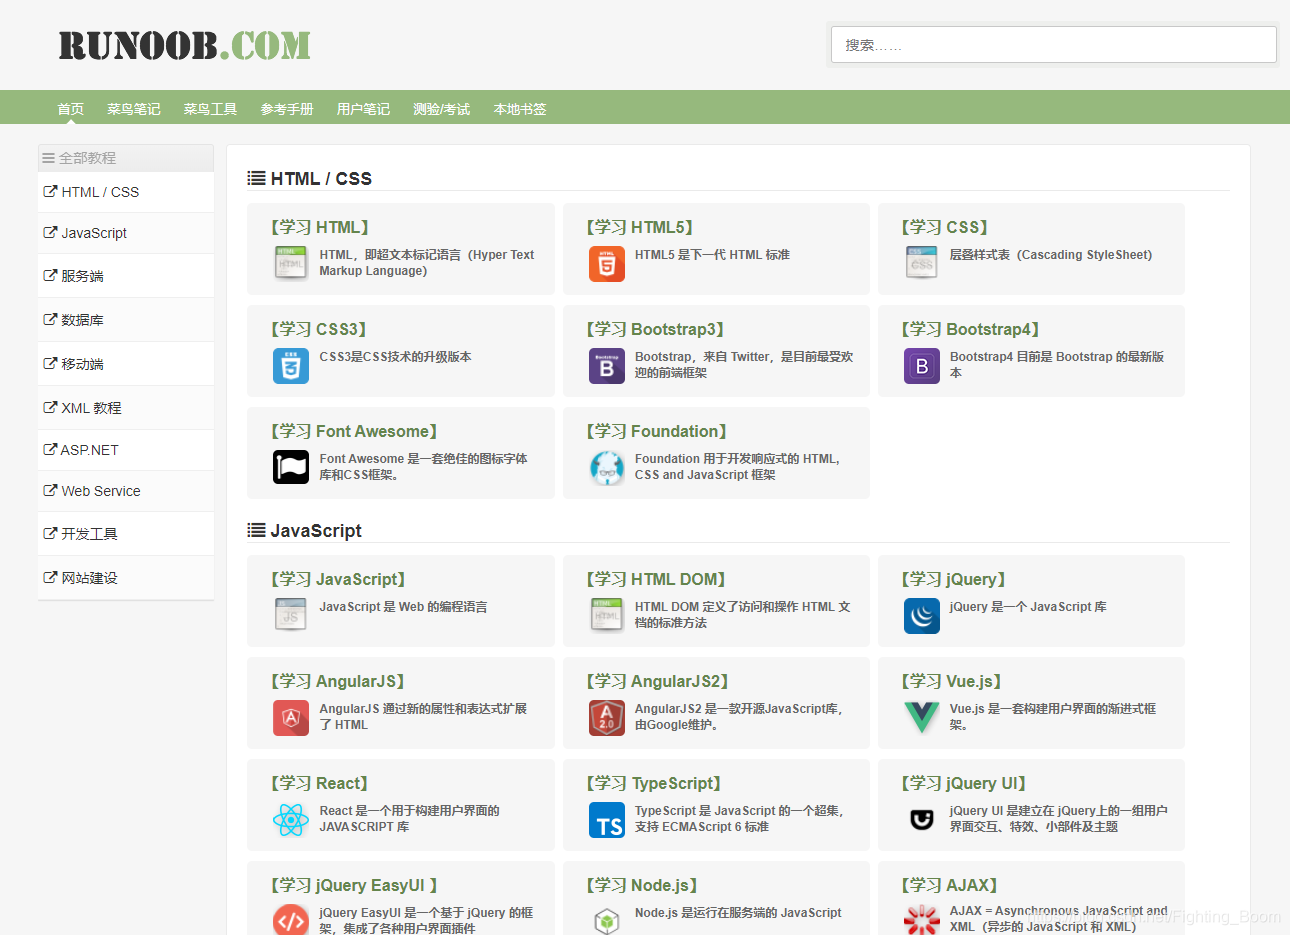Click the JavaScript JS file icon
The width and height of the screenshot is (1290, 935).
pyautogui.click(x=290, y=615)
